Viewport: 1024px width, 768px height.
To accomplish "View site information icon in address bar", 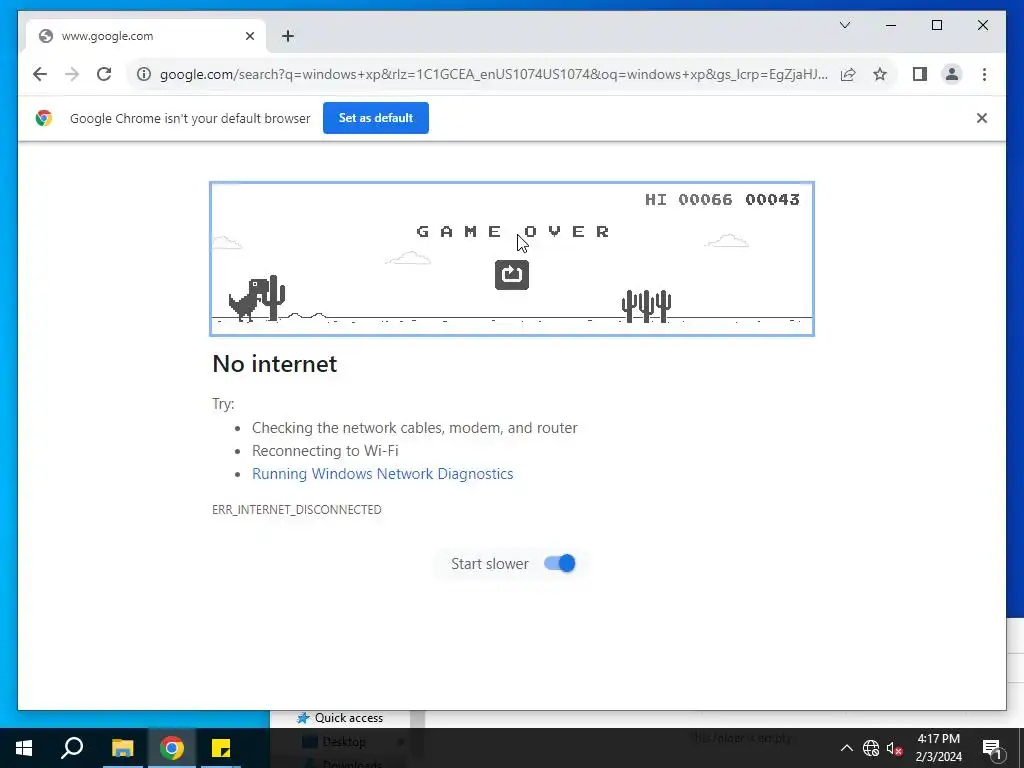I will (x=144, y=74).
